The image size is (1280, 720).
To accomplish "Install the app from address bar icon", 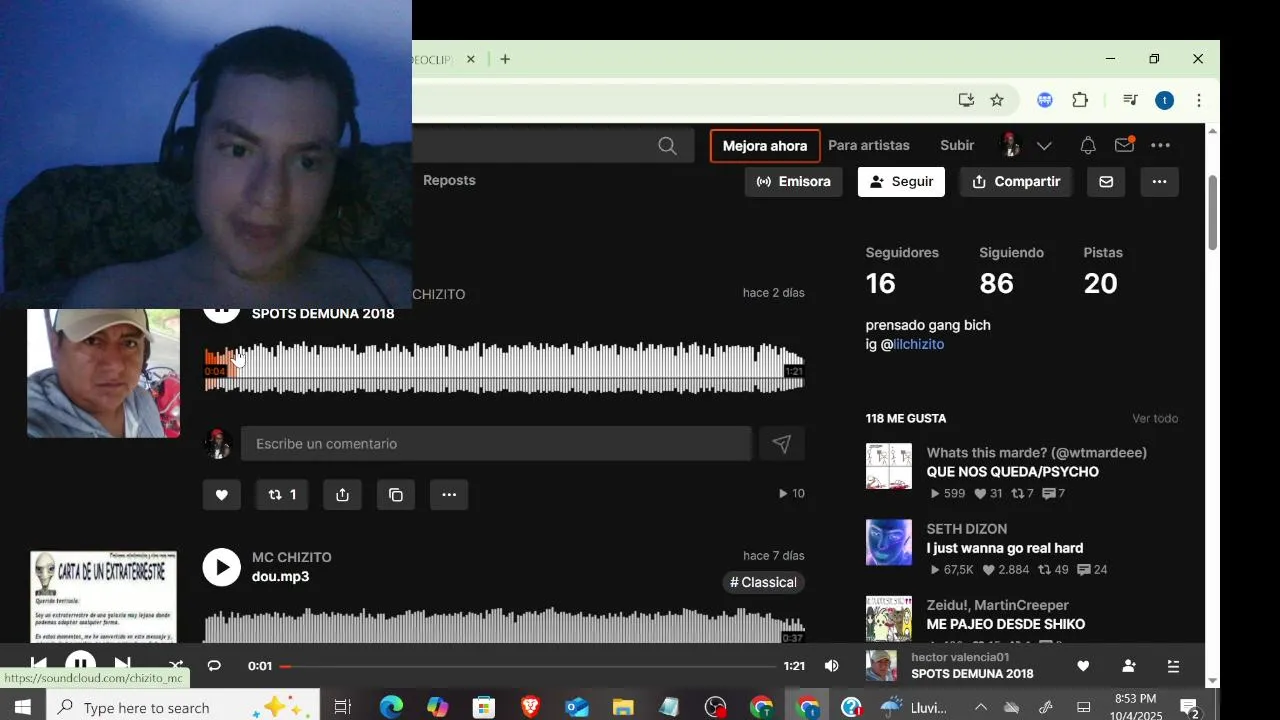I will (966, 100).
